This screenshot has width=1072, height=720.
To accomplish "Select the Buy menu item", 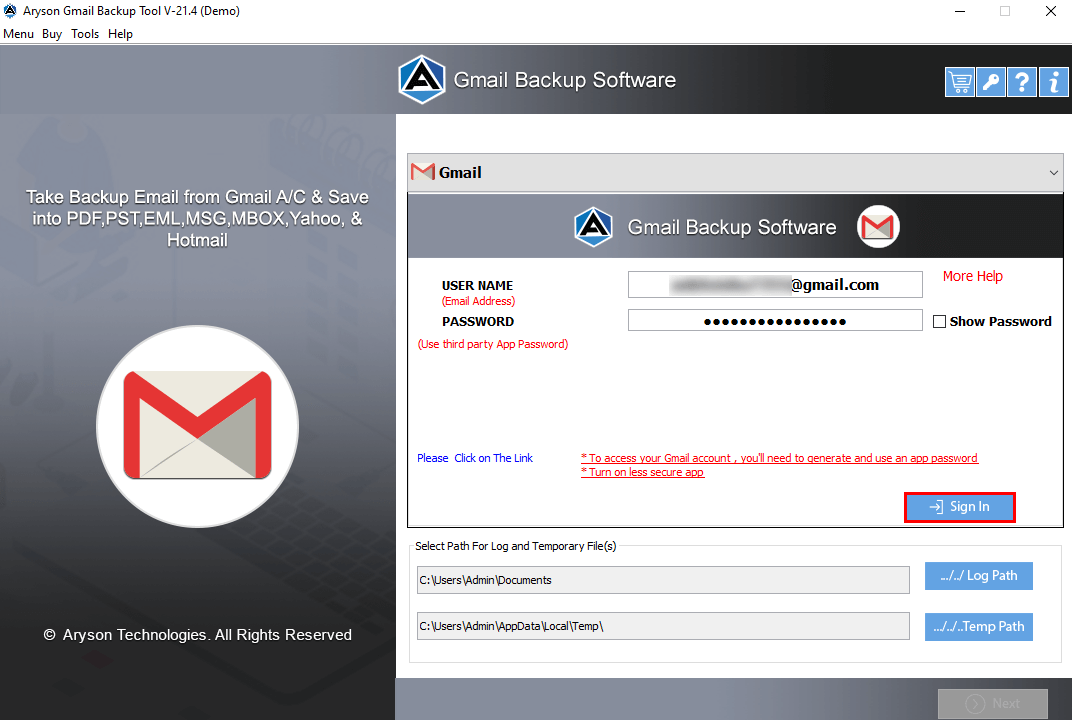I will [x=51, y=33].
